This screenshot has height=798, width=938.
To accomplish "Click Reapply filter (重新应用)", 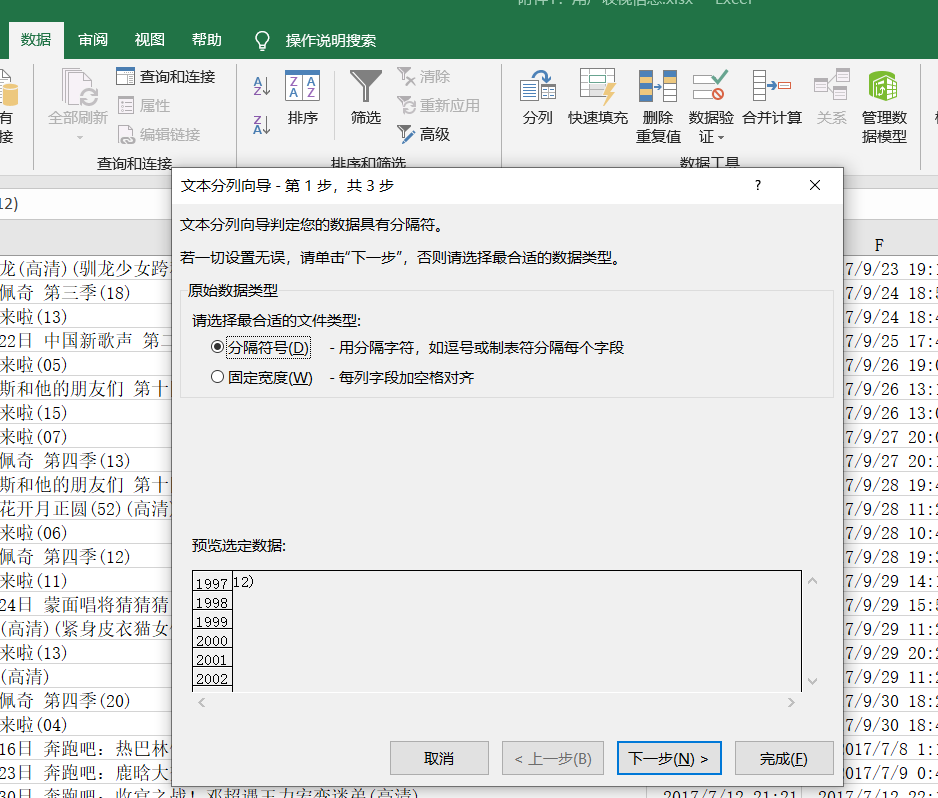I will coord(438,105).
